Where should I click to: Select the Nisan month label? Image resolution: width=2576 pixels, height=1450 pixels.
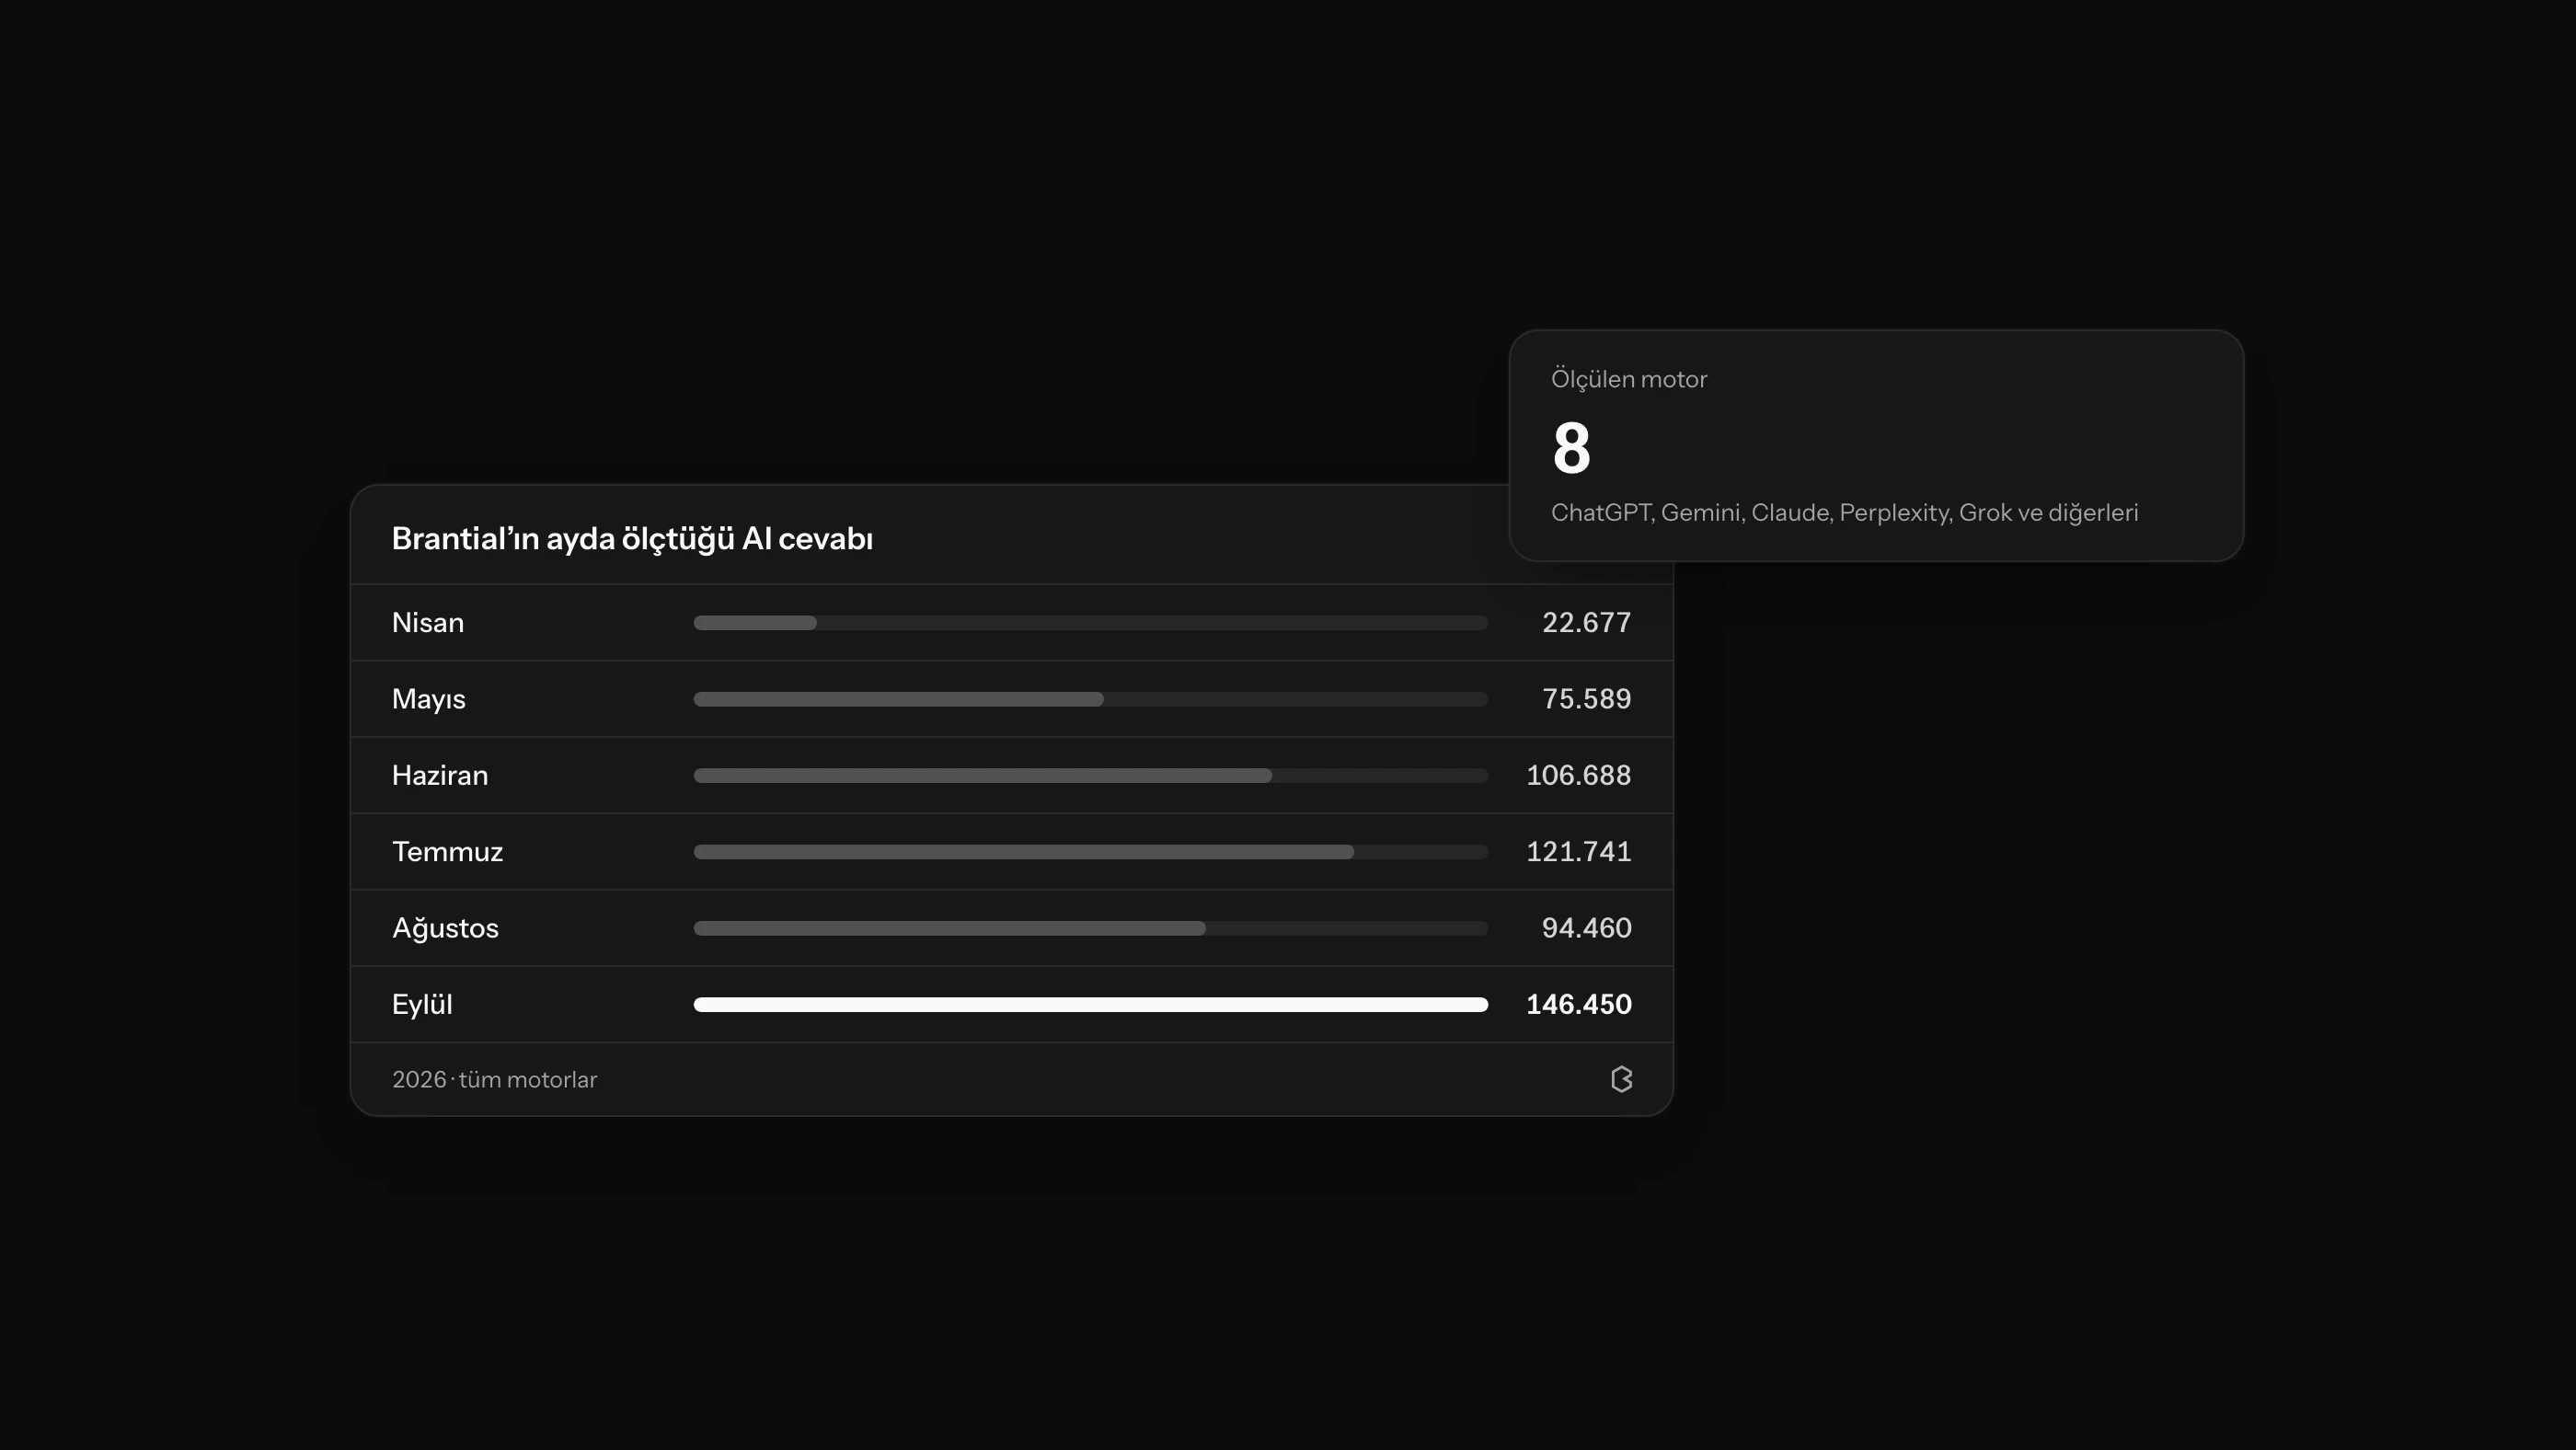pyautogui.click(x=428, y=622)
